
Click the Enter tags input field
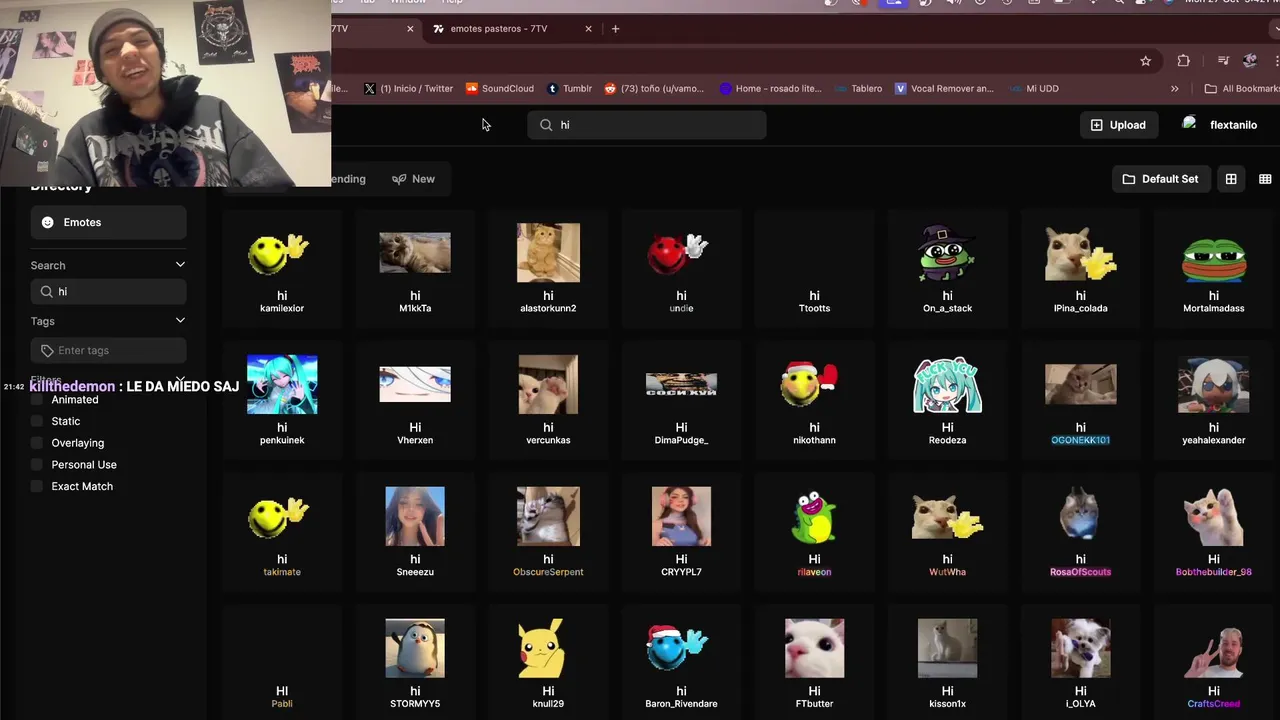pos(108,350)
